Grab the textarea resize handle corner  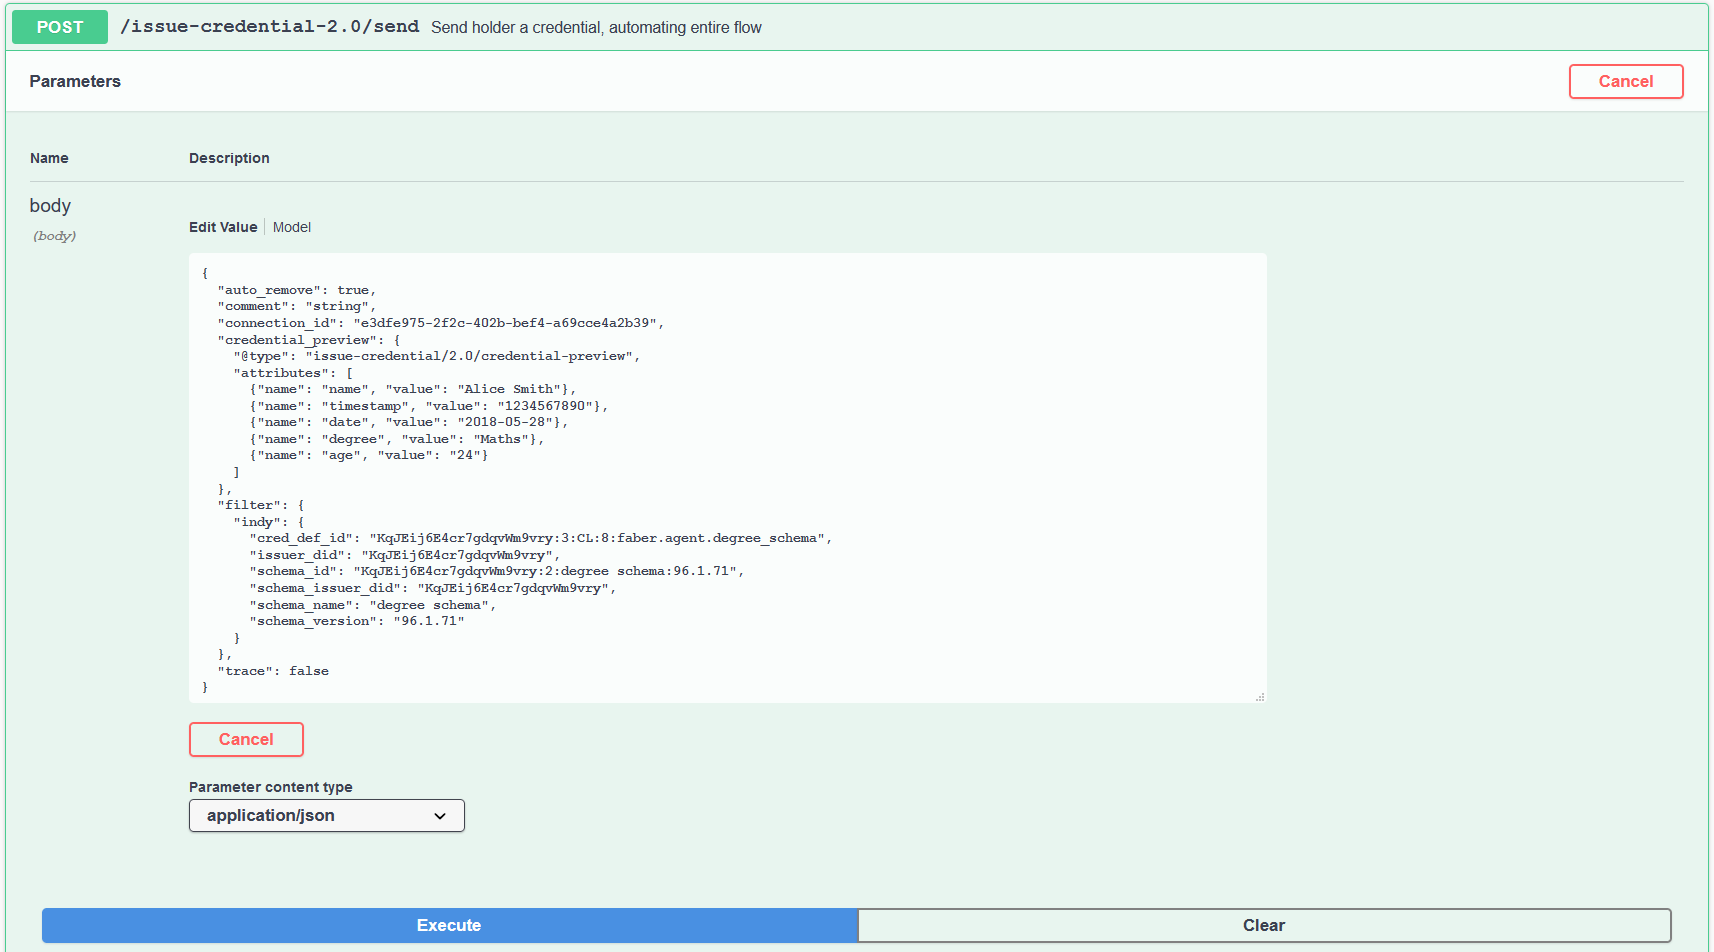(x=1260, y=696)
